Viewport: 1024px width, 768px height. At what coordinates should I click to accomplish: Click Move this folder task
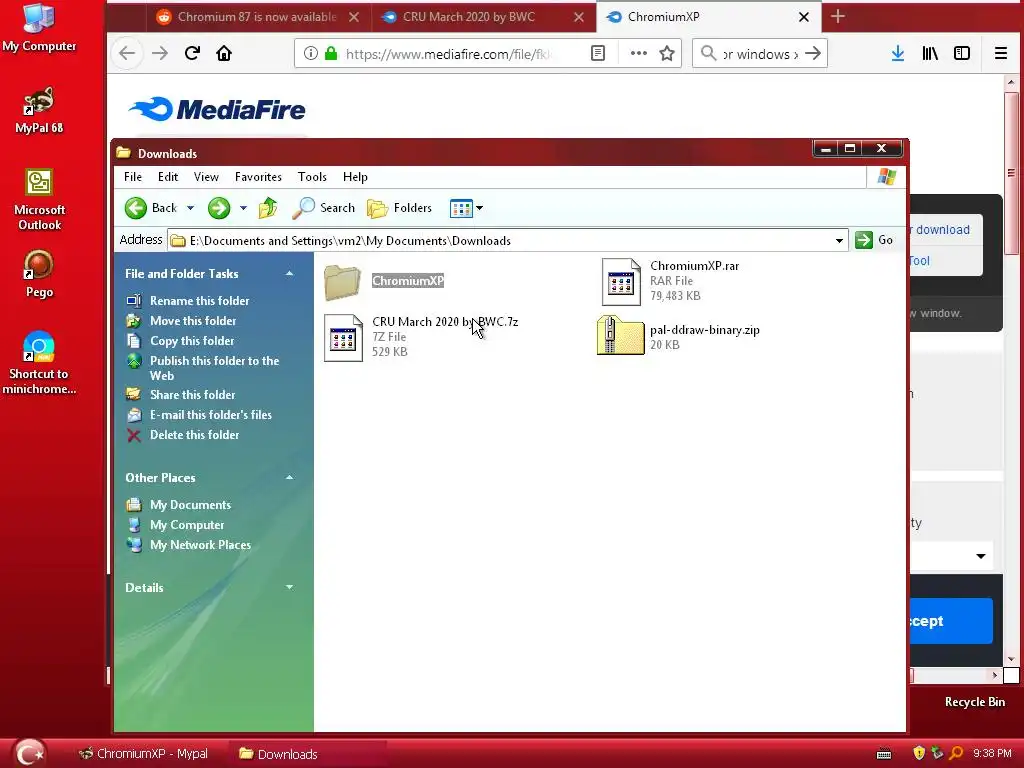click(x=182, y=321)
